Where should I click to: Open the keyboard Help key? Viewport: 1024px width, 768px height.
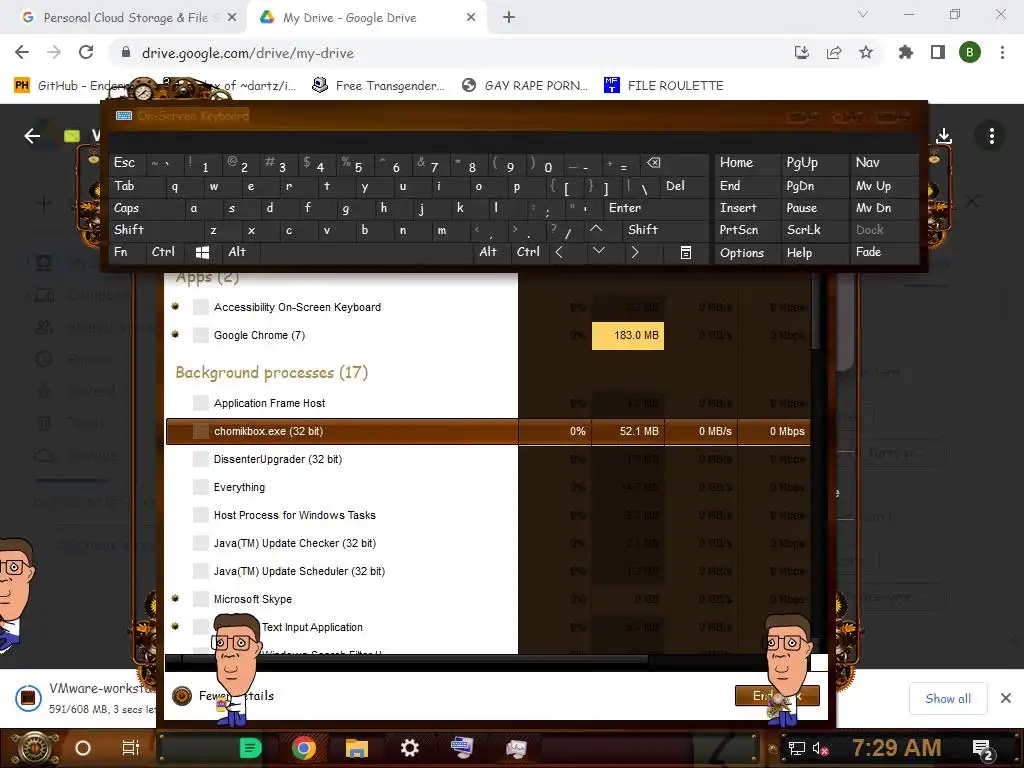814,253
